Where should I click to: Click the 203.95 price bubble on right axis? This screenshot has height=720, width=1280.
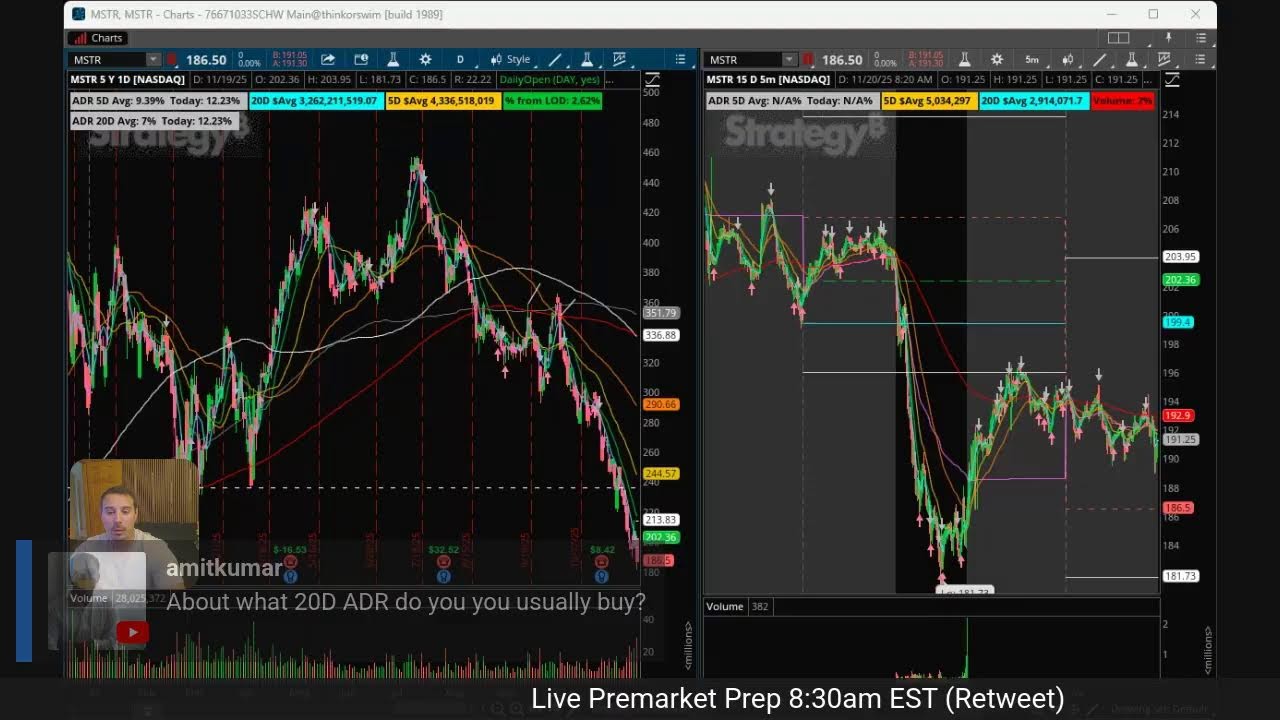[x=1180, y=257]
